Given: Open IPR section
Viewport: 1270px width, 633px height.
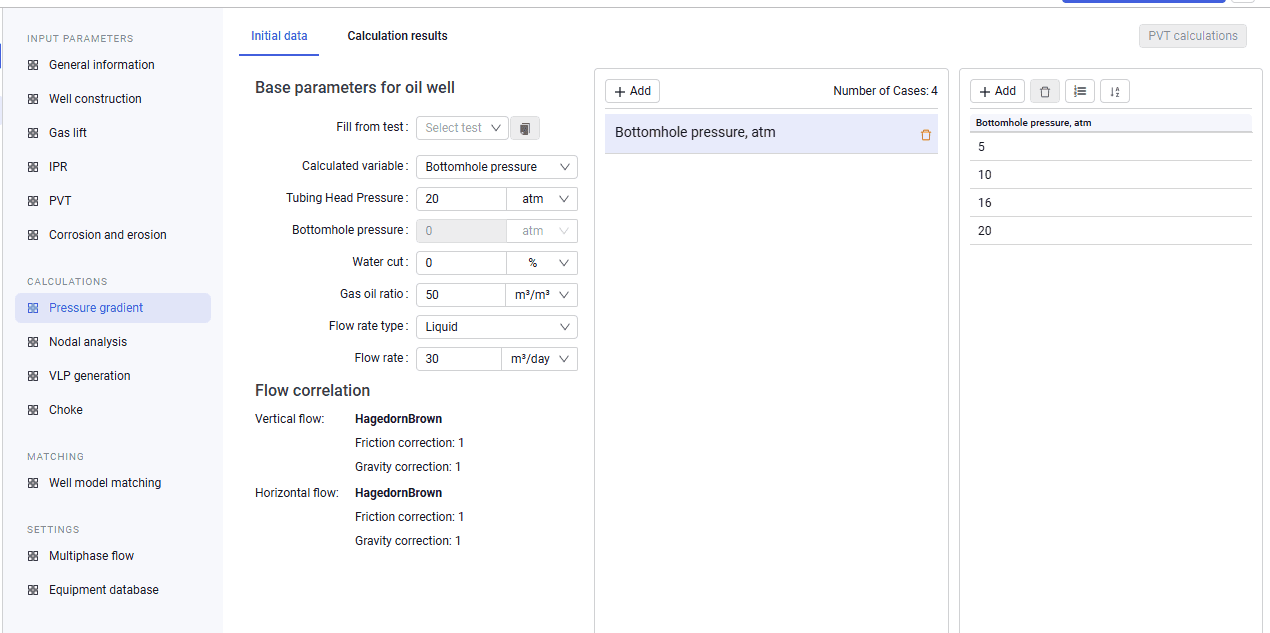Looking at the screenshot, I should 58,167.
